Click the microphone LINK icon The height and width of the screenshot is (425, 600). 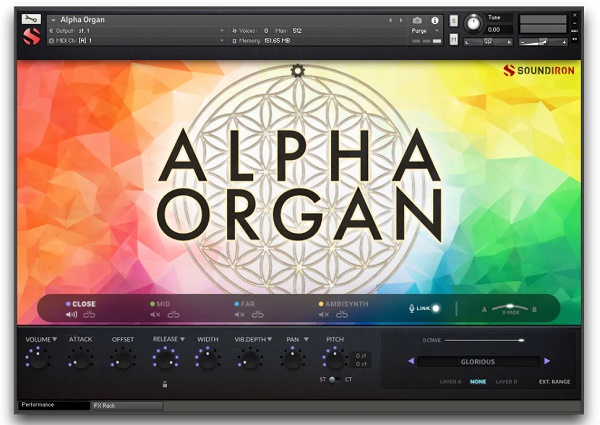click(411, 308)
